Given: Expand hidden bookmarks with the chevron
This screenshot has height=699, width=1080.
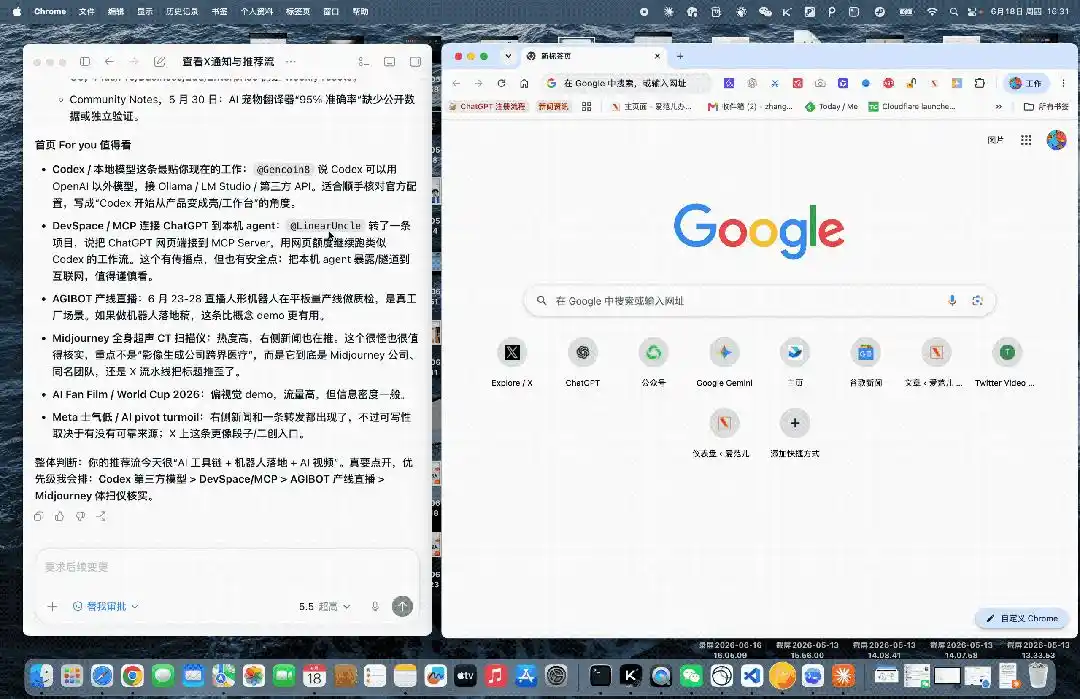Looking at the screenshot, I should (999, 107).
